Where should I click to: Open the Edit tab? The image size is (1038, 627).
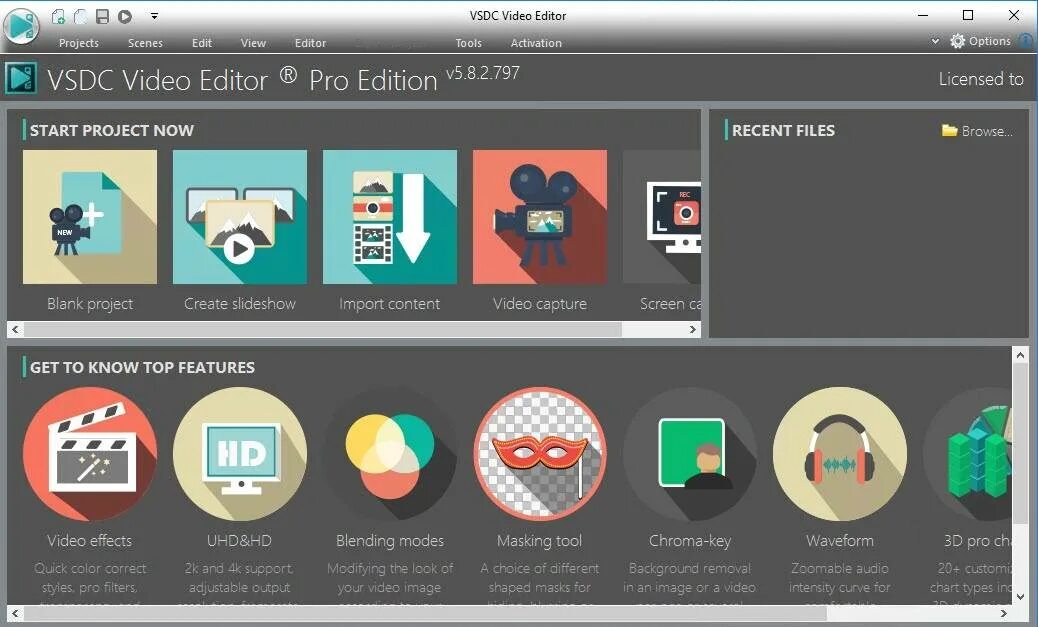[x=202, y=43]
